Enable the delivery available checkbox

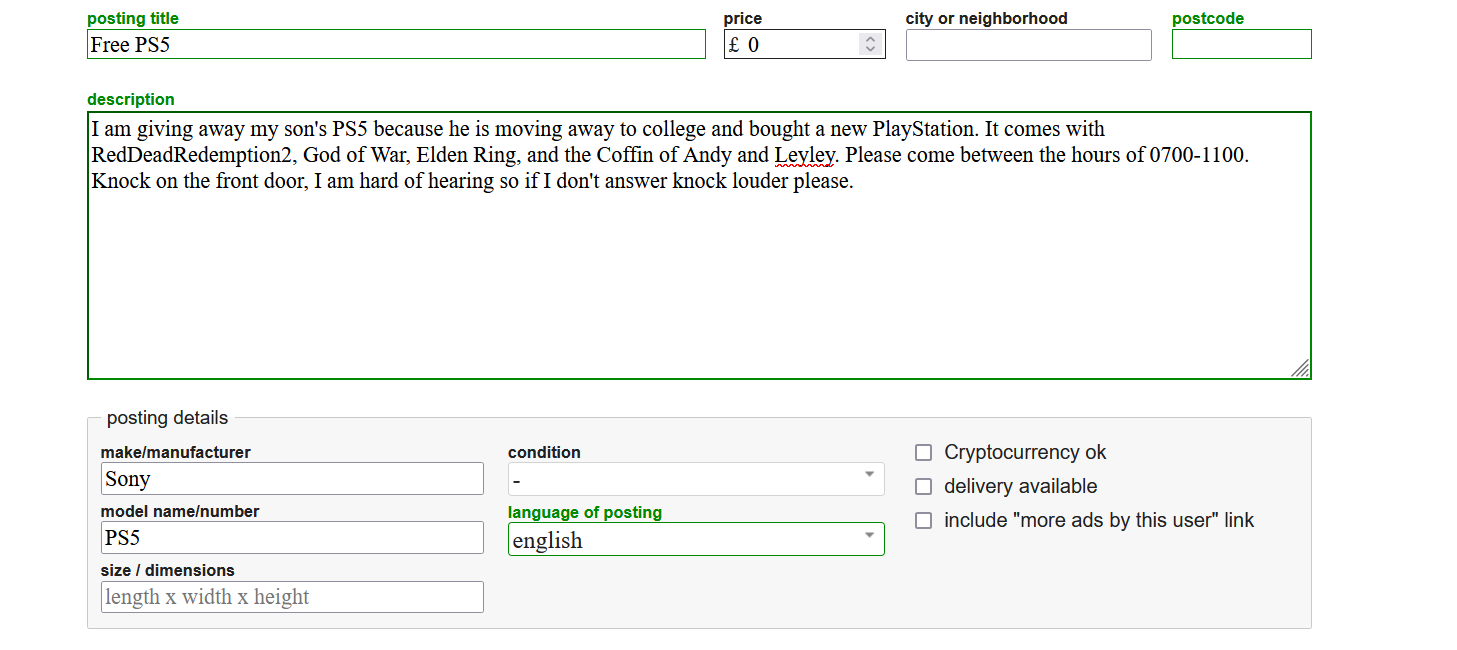924,487
